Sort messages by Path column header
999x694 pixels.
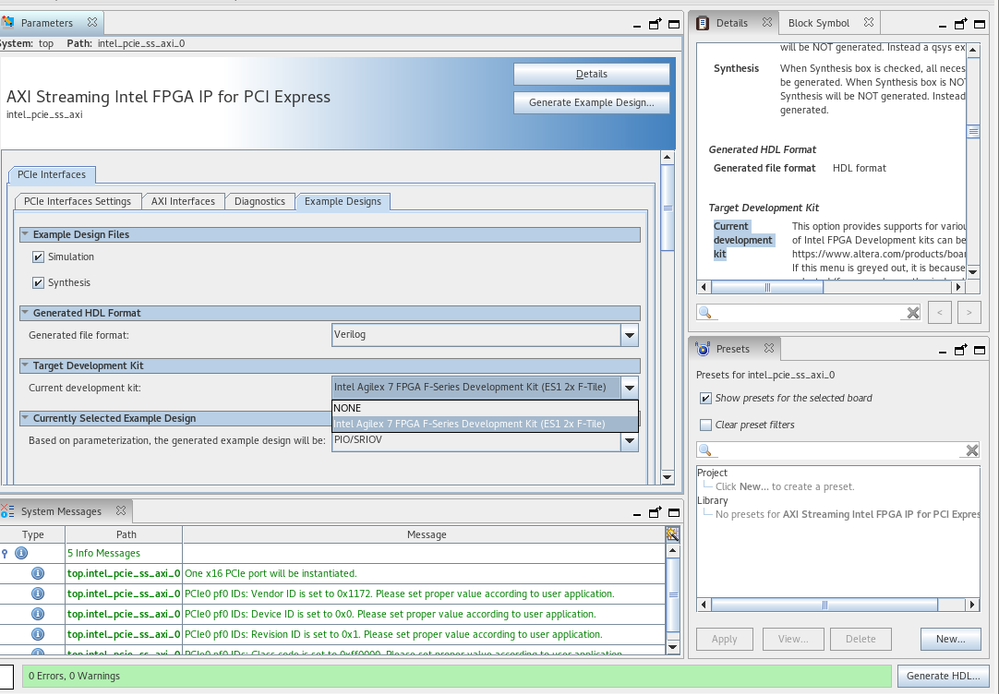(x=125, y=535)
